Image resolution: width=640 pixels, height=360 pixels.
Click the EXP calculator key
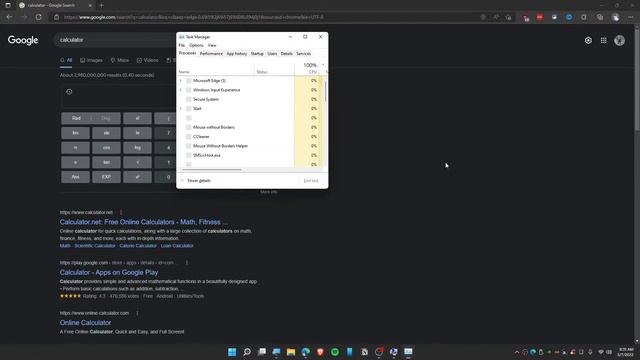pyautogui.click(x=107, y=177)
